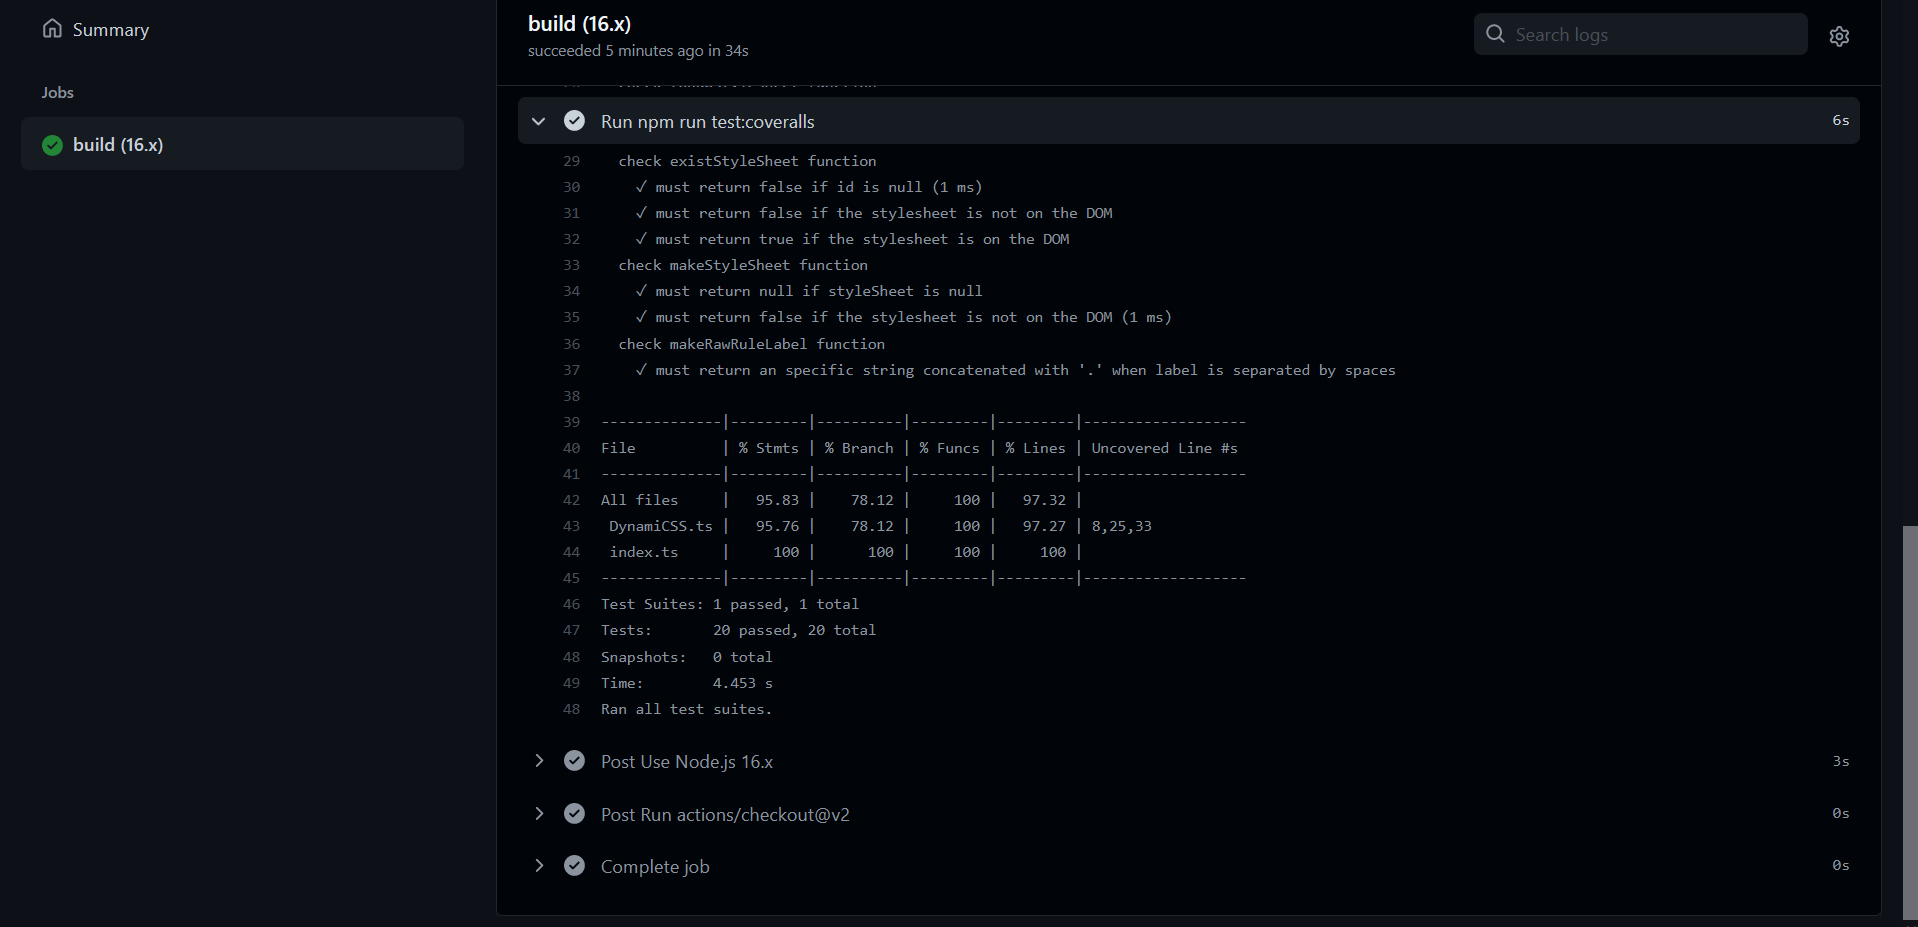Viewport: 1918px width, 927px height.
Task: Click the check icon for Post Run checkout
Action: point(574,814)
